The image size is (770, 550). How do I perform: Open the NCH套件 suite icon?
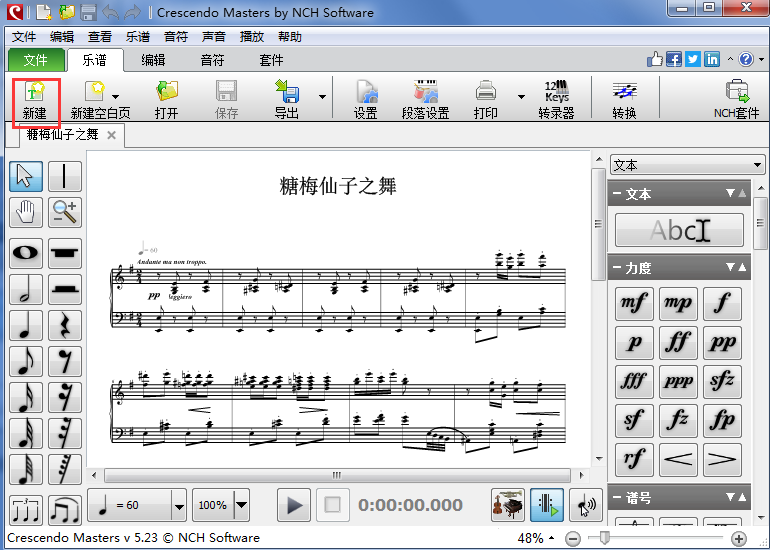pyautogui.click(x=736, y=100)
